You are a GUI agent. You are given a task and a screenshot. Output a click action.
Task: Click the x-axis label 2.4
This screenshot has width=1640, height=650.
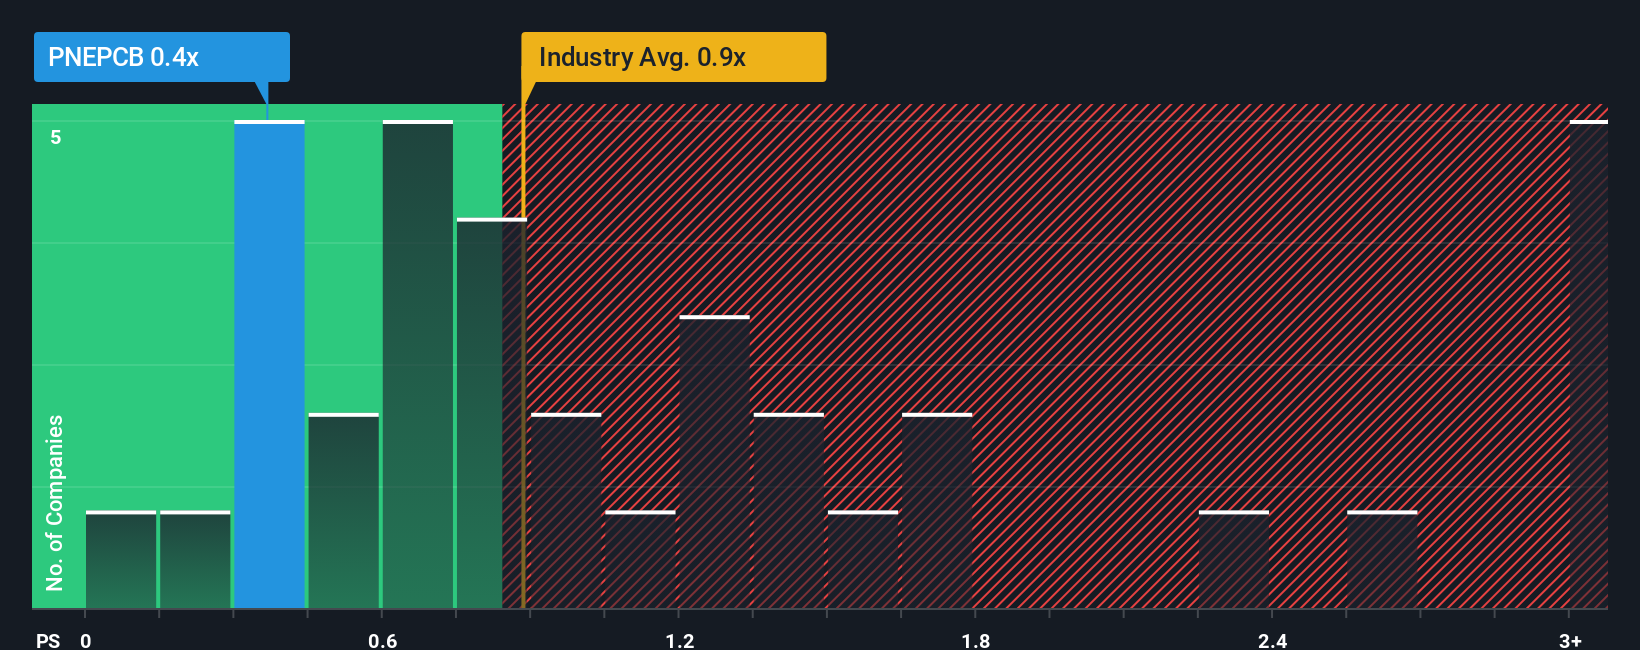(1272, 640)
